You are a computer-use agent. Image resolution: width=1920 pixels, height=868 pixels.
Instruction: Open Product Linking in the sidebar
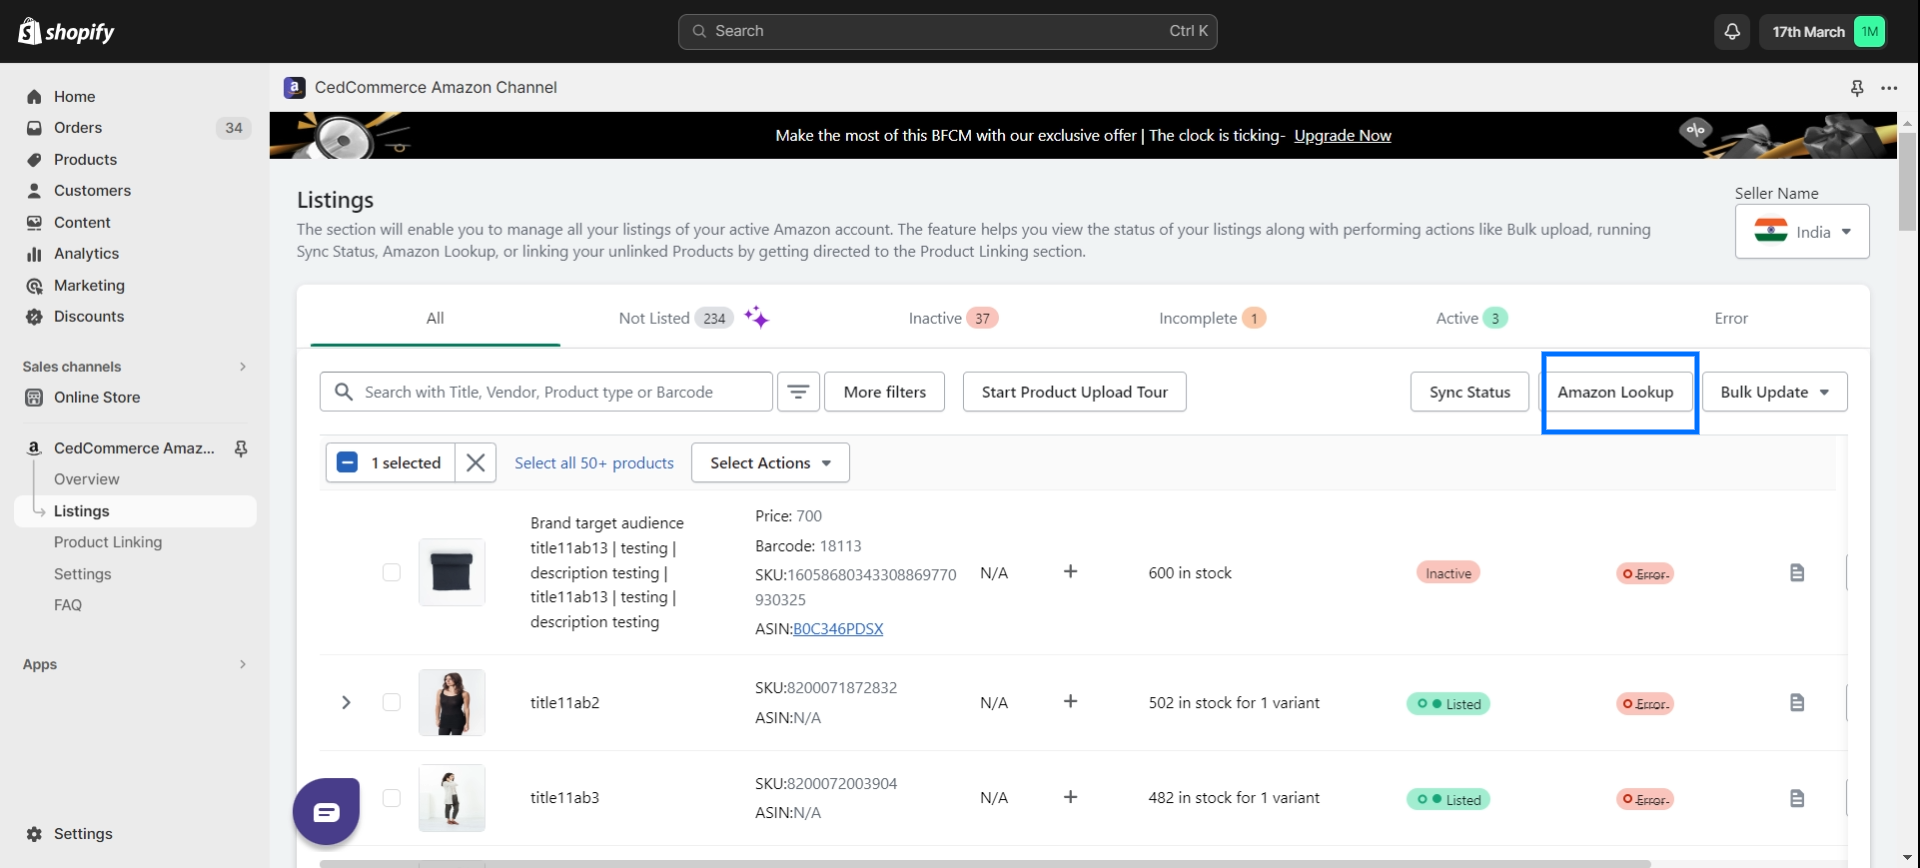pyautogui.click(x=108, y=542)
